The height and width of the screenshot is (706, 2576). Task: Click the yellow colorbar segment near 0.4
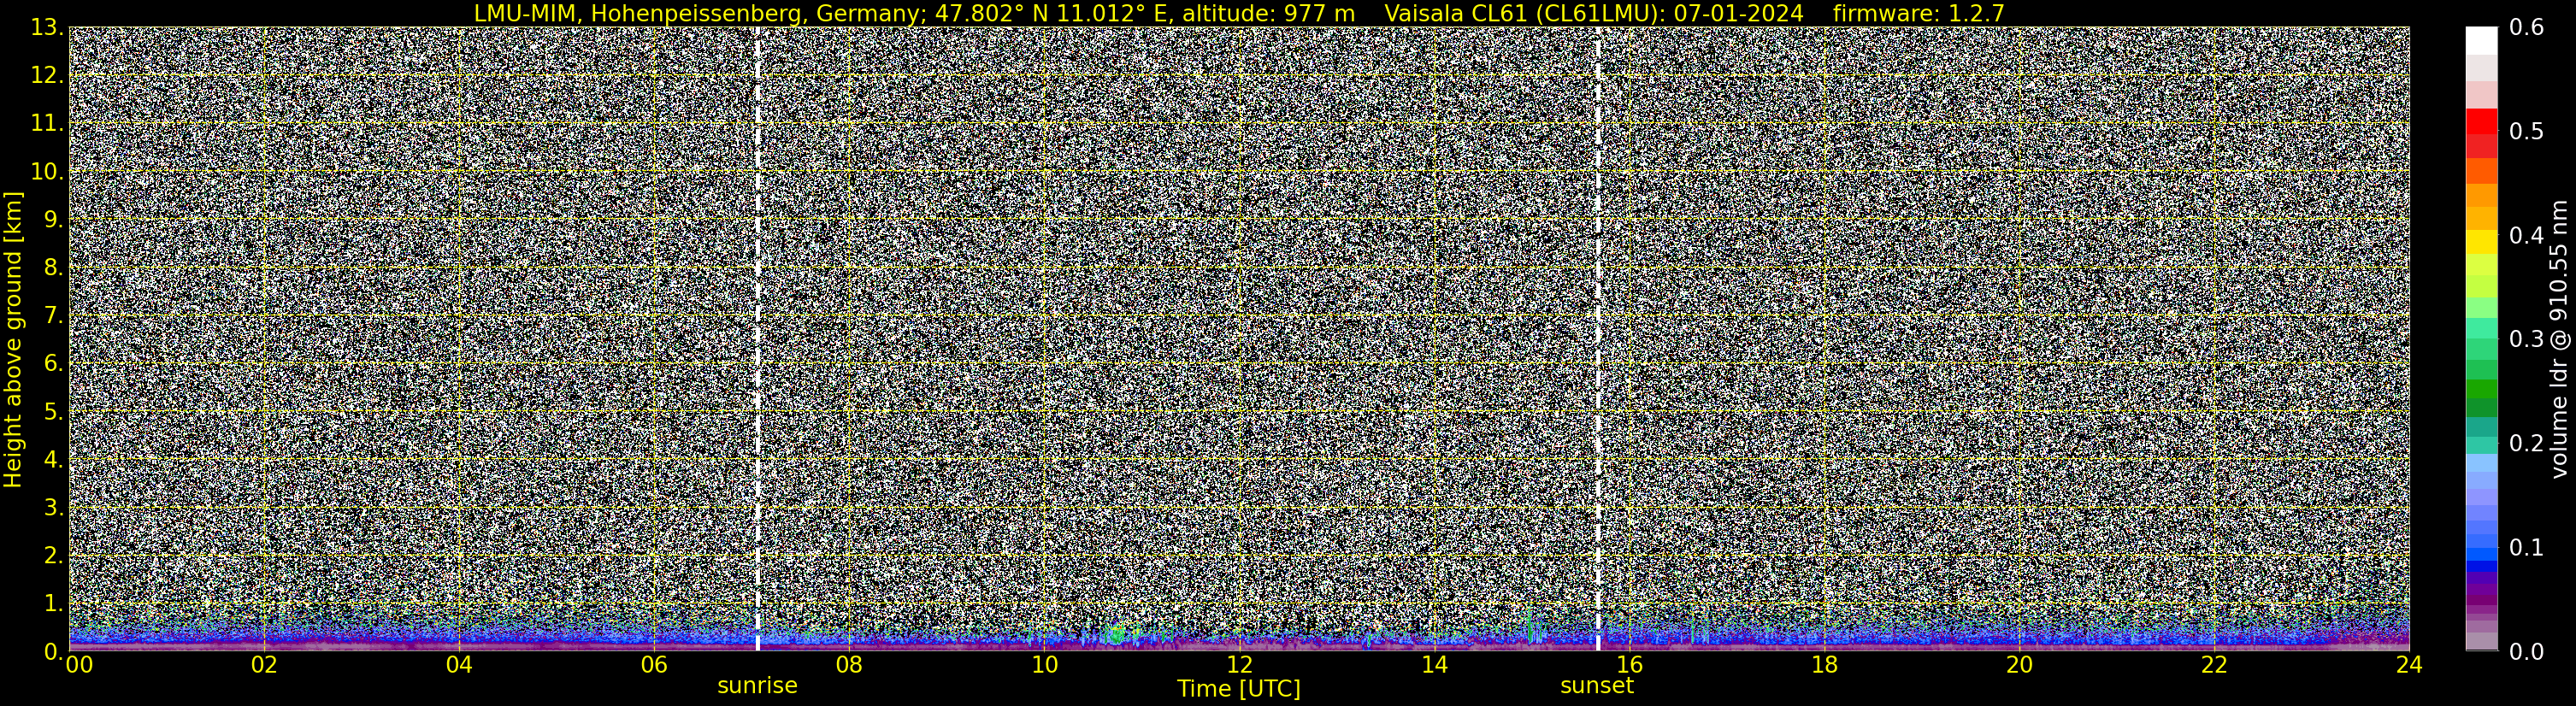tap(2481, 241)
